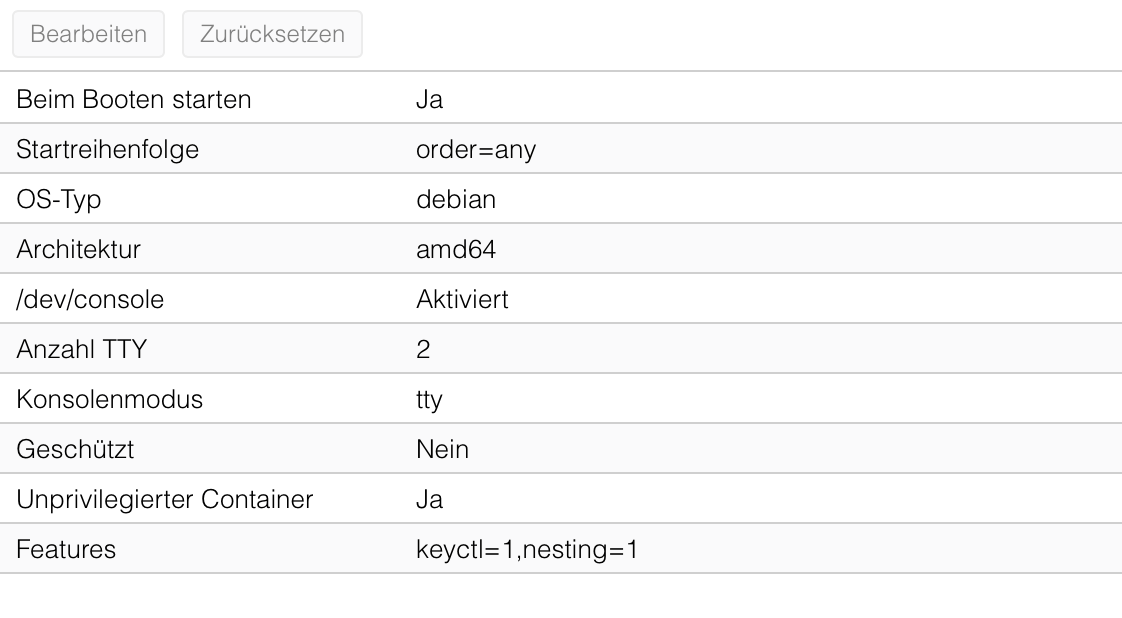Click the amd64 value
1122x618 pixels.
click(456, 249)
